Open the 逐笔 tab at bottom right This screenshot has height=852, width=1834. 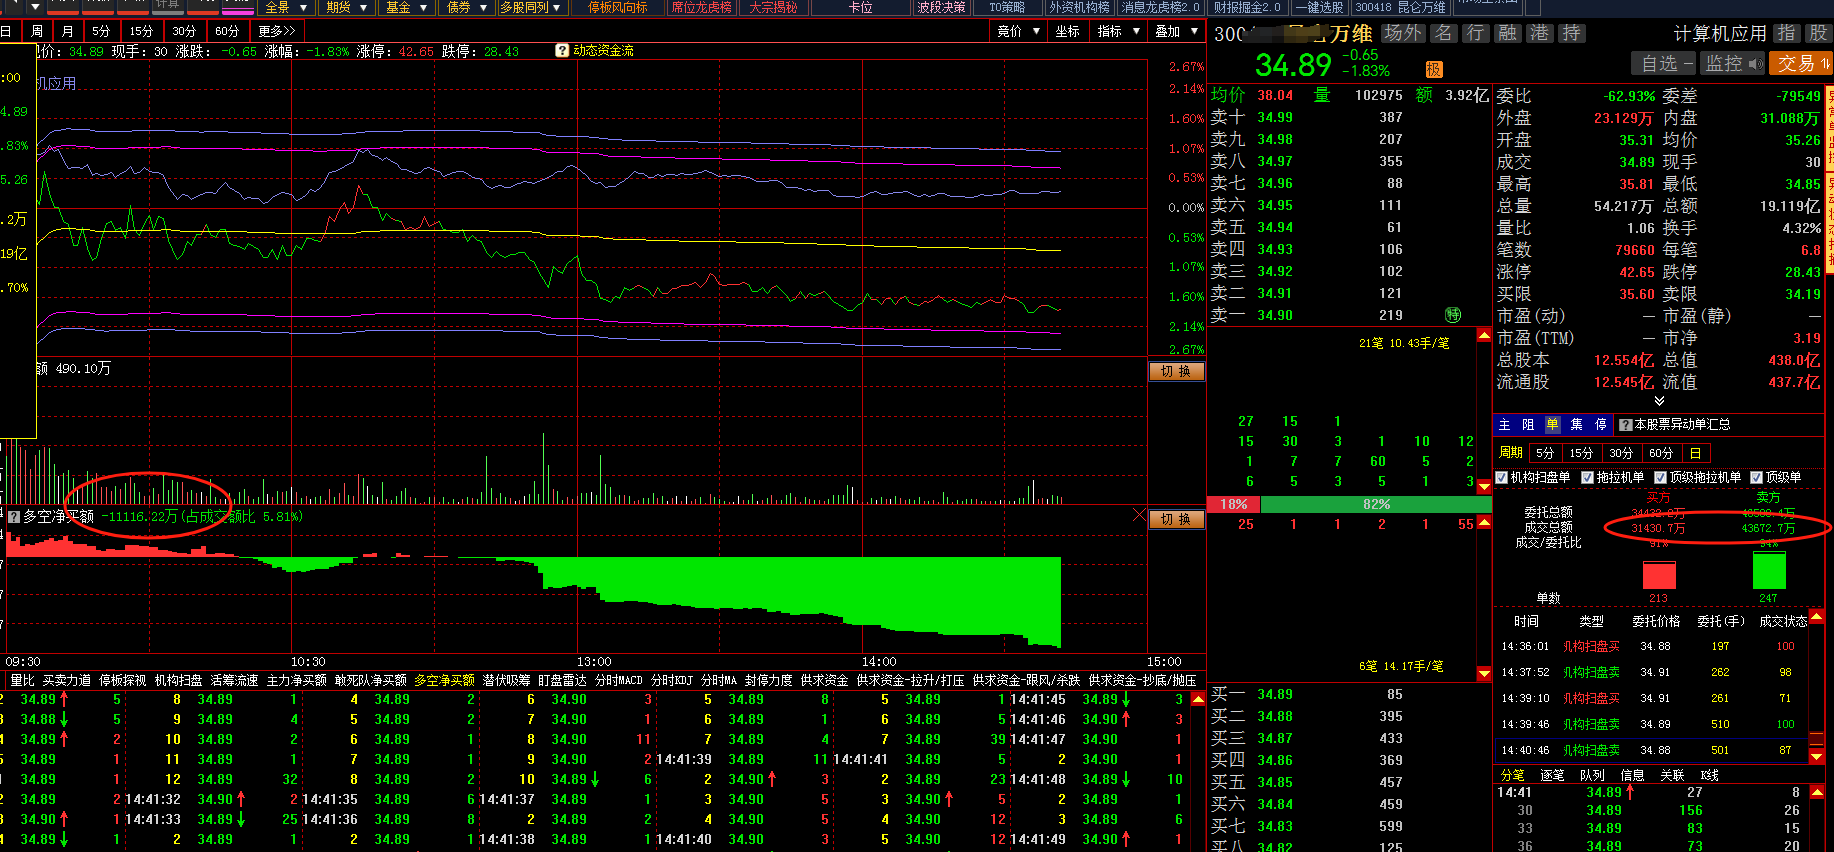pos(1552,775)
